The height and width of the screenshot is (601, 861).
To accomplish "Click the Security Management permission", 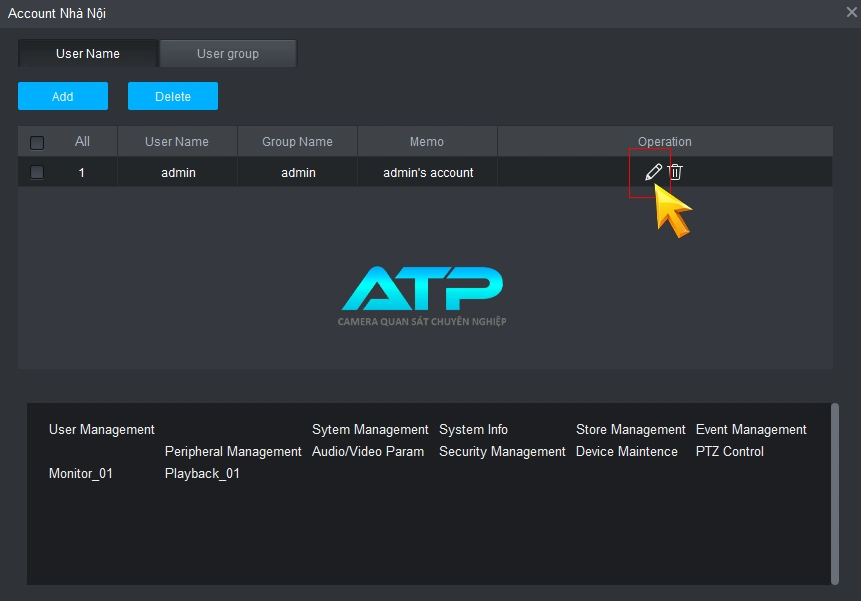I will (x=502, y=451).
